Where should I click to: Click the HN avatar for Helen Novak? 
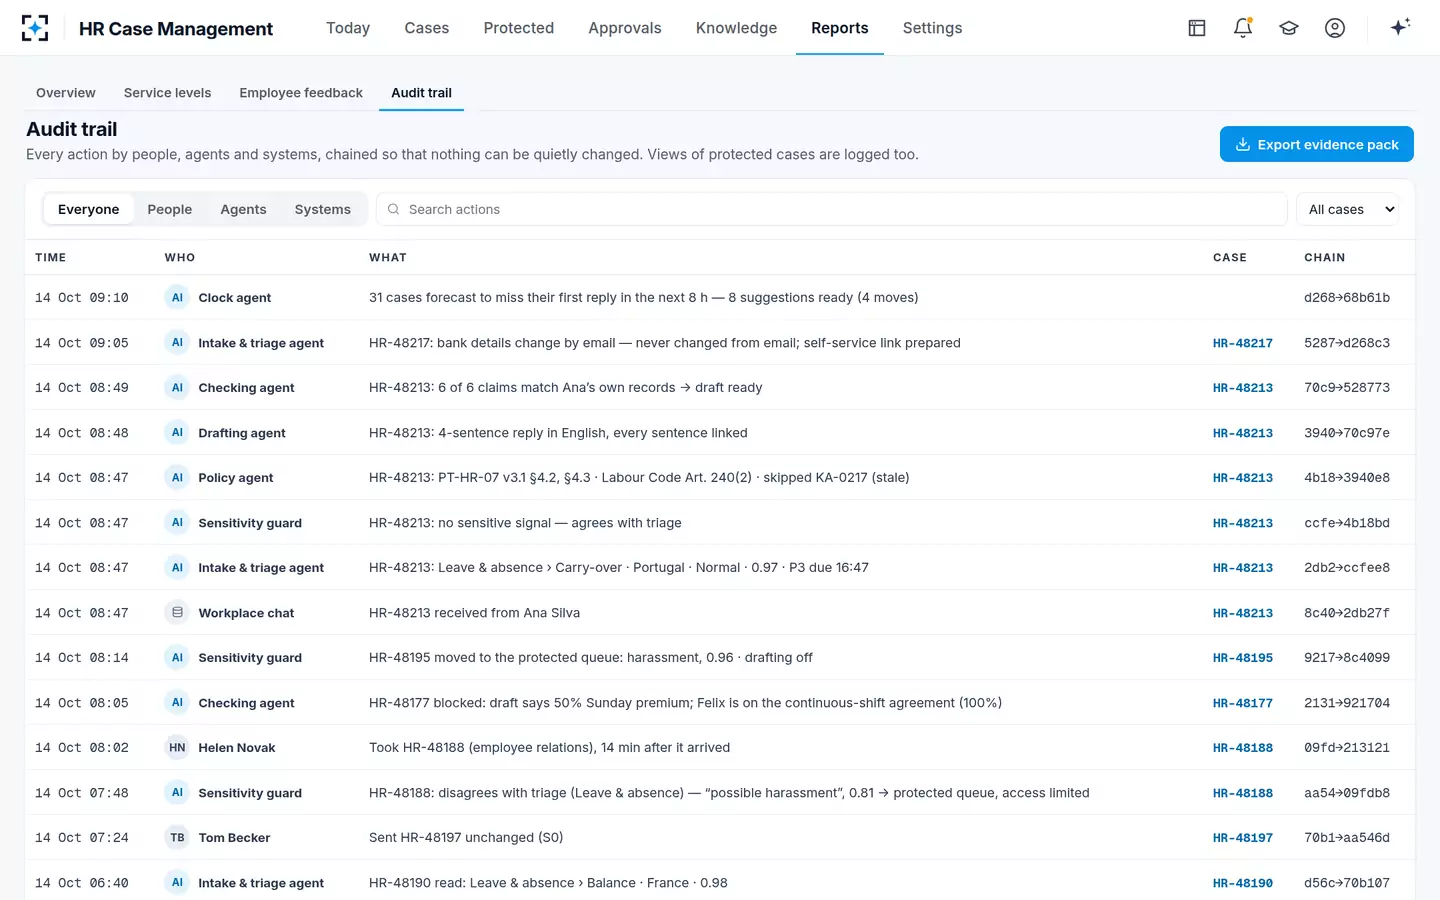(x=177, y=747)
